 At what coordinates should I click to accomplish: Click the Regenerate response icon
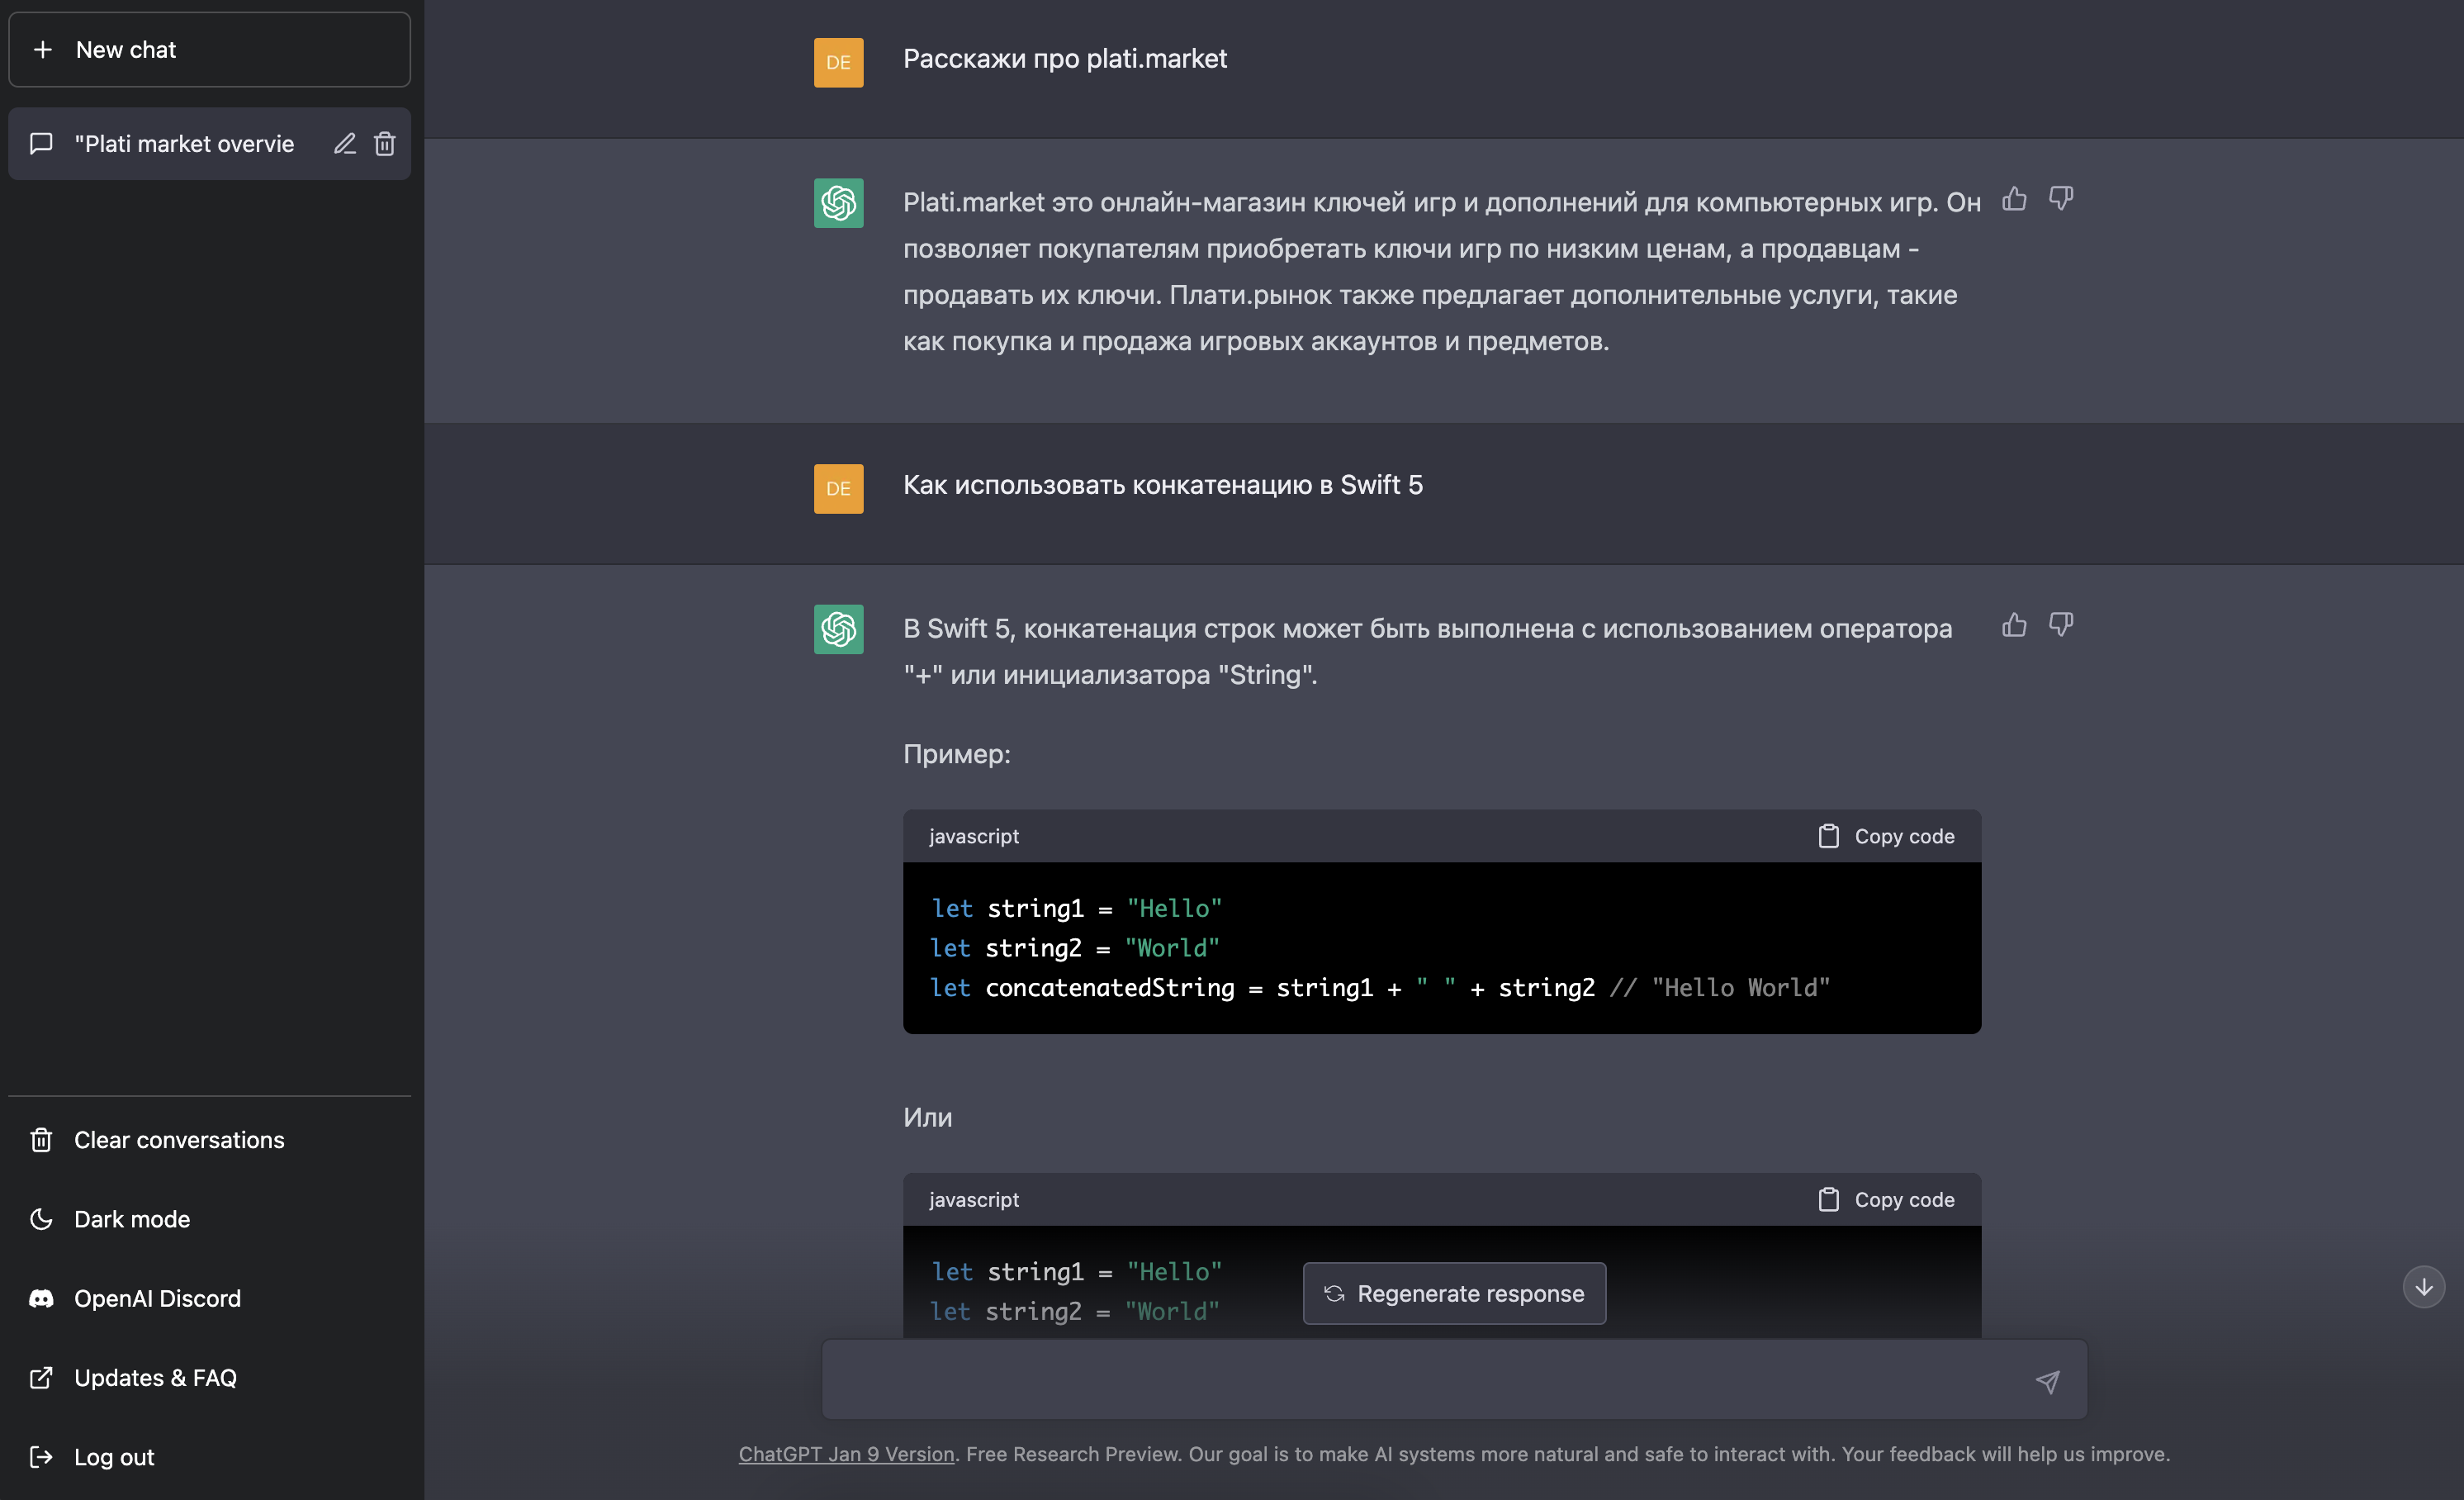pyautogui.click(x=1330, y=1292)
